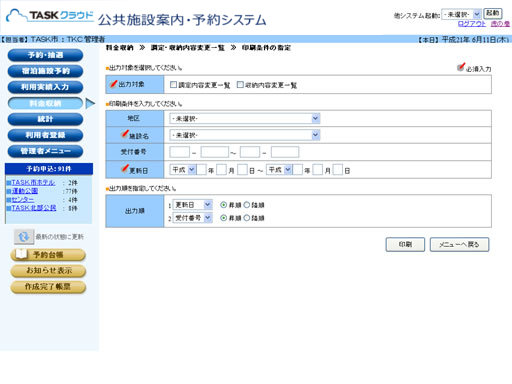Select 降順 for output order row 1

247,205
